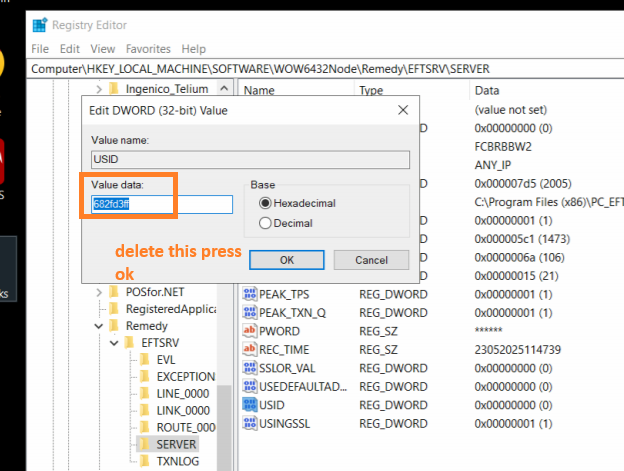Click the registry path address bar
624x471 pixels.
click(x=326, y=69)
